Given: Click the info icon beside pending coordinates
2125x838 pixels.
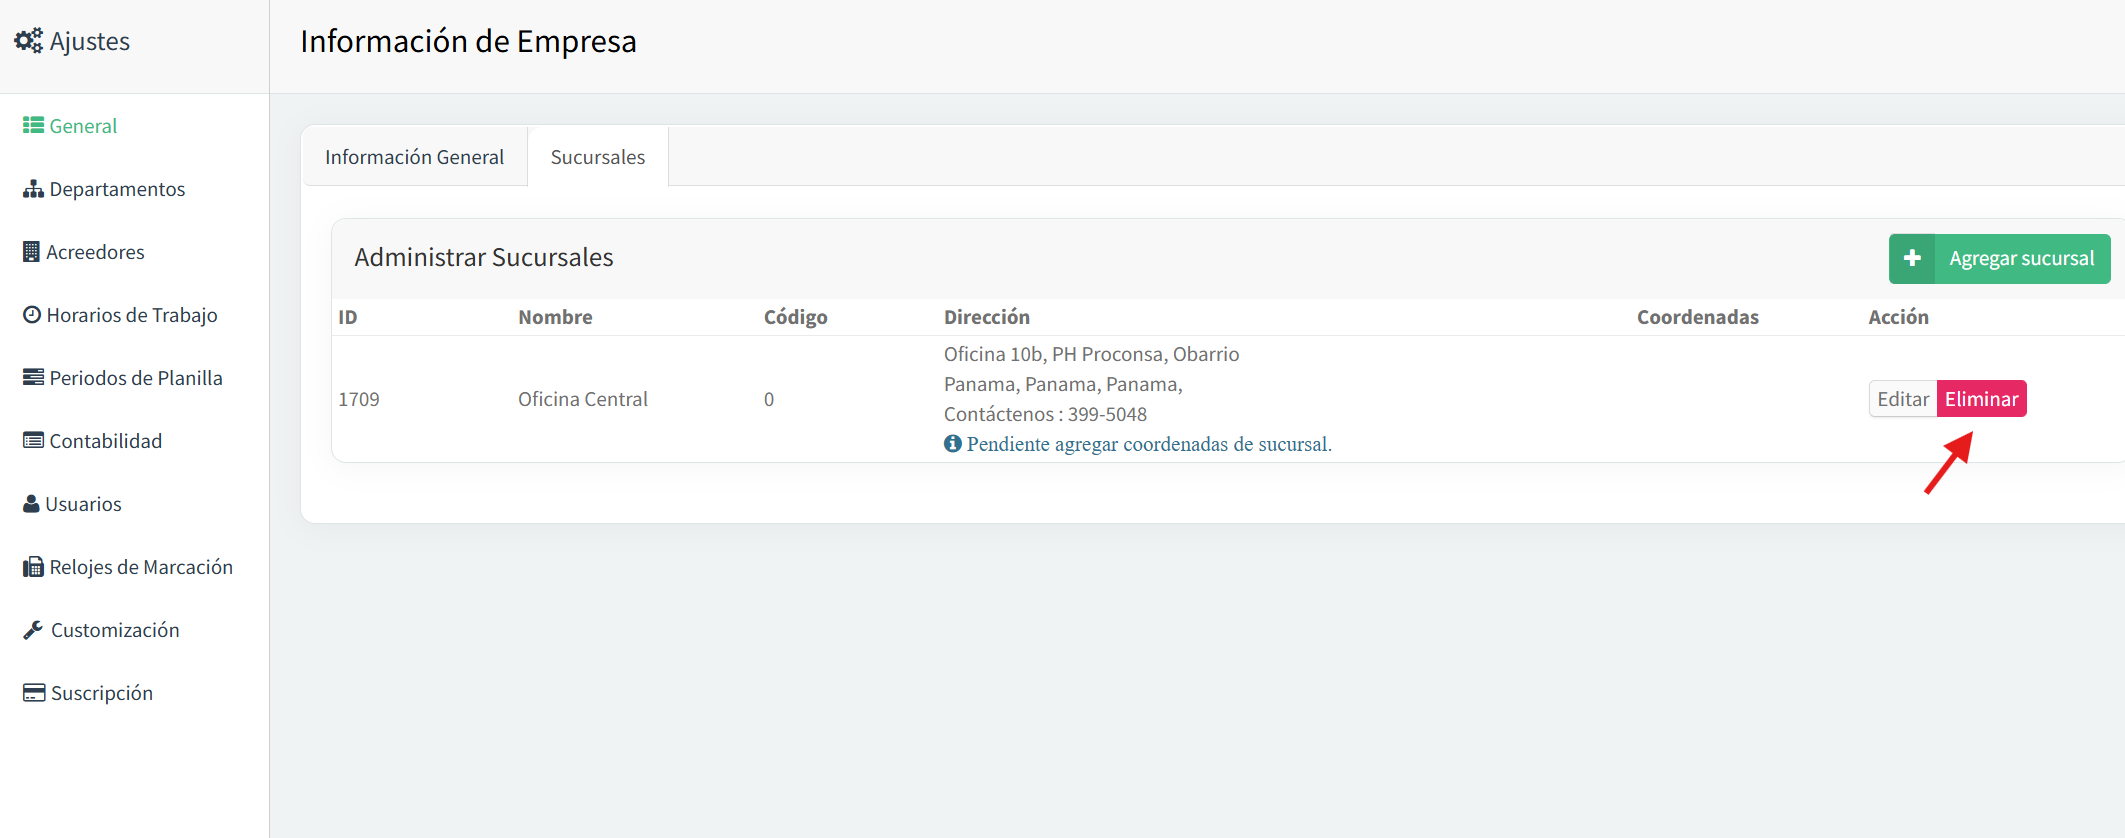Looking at the screenshot, I should click(952, 443).
